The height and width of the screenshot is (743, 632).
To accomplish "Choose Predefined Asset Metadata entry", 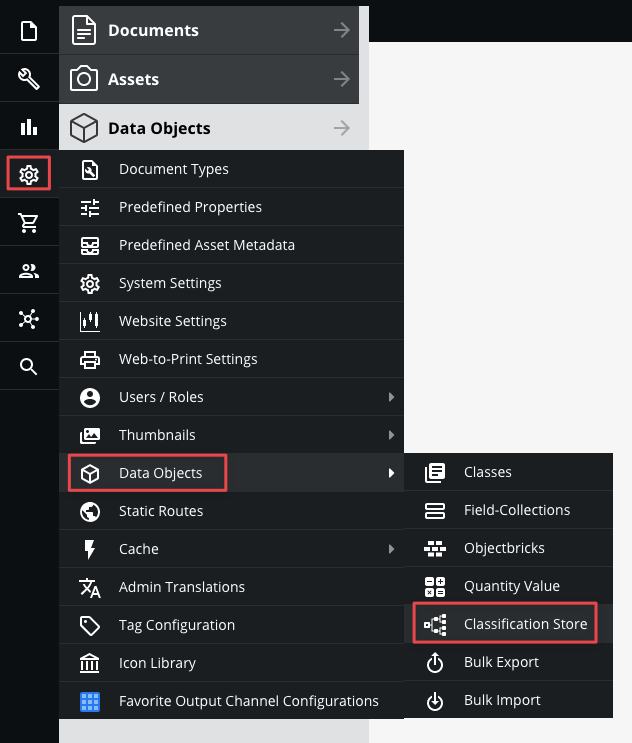I will coord(231,245).
